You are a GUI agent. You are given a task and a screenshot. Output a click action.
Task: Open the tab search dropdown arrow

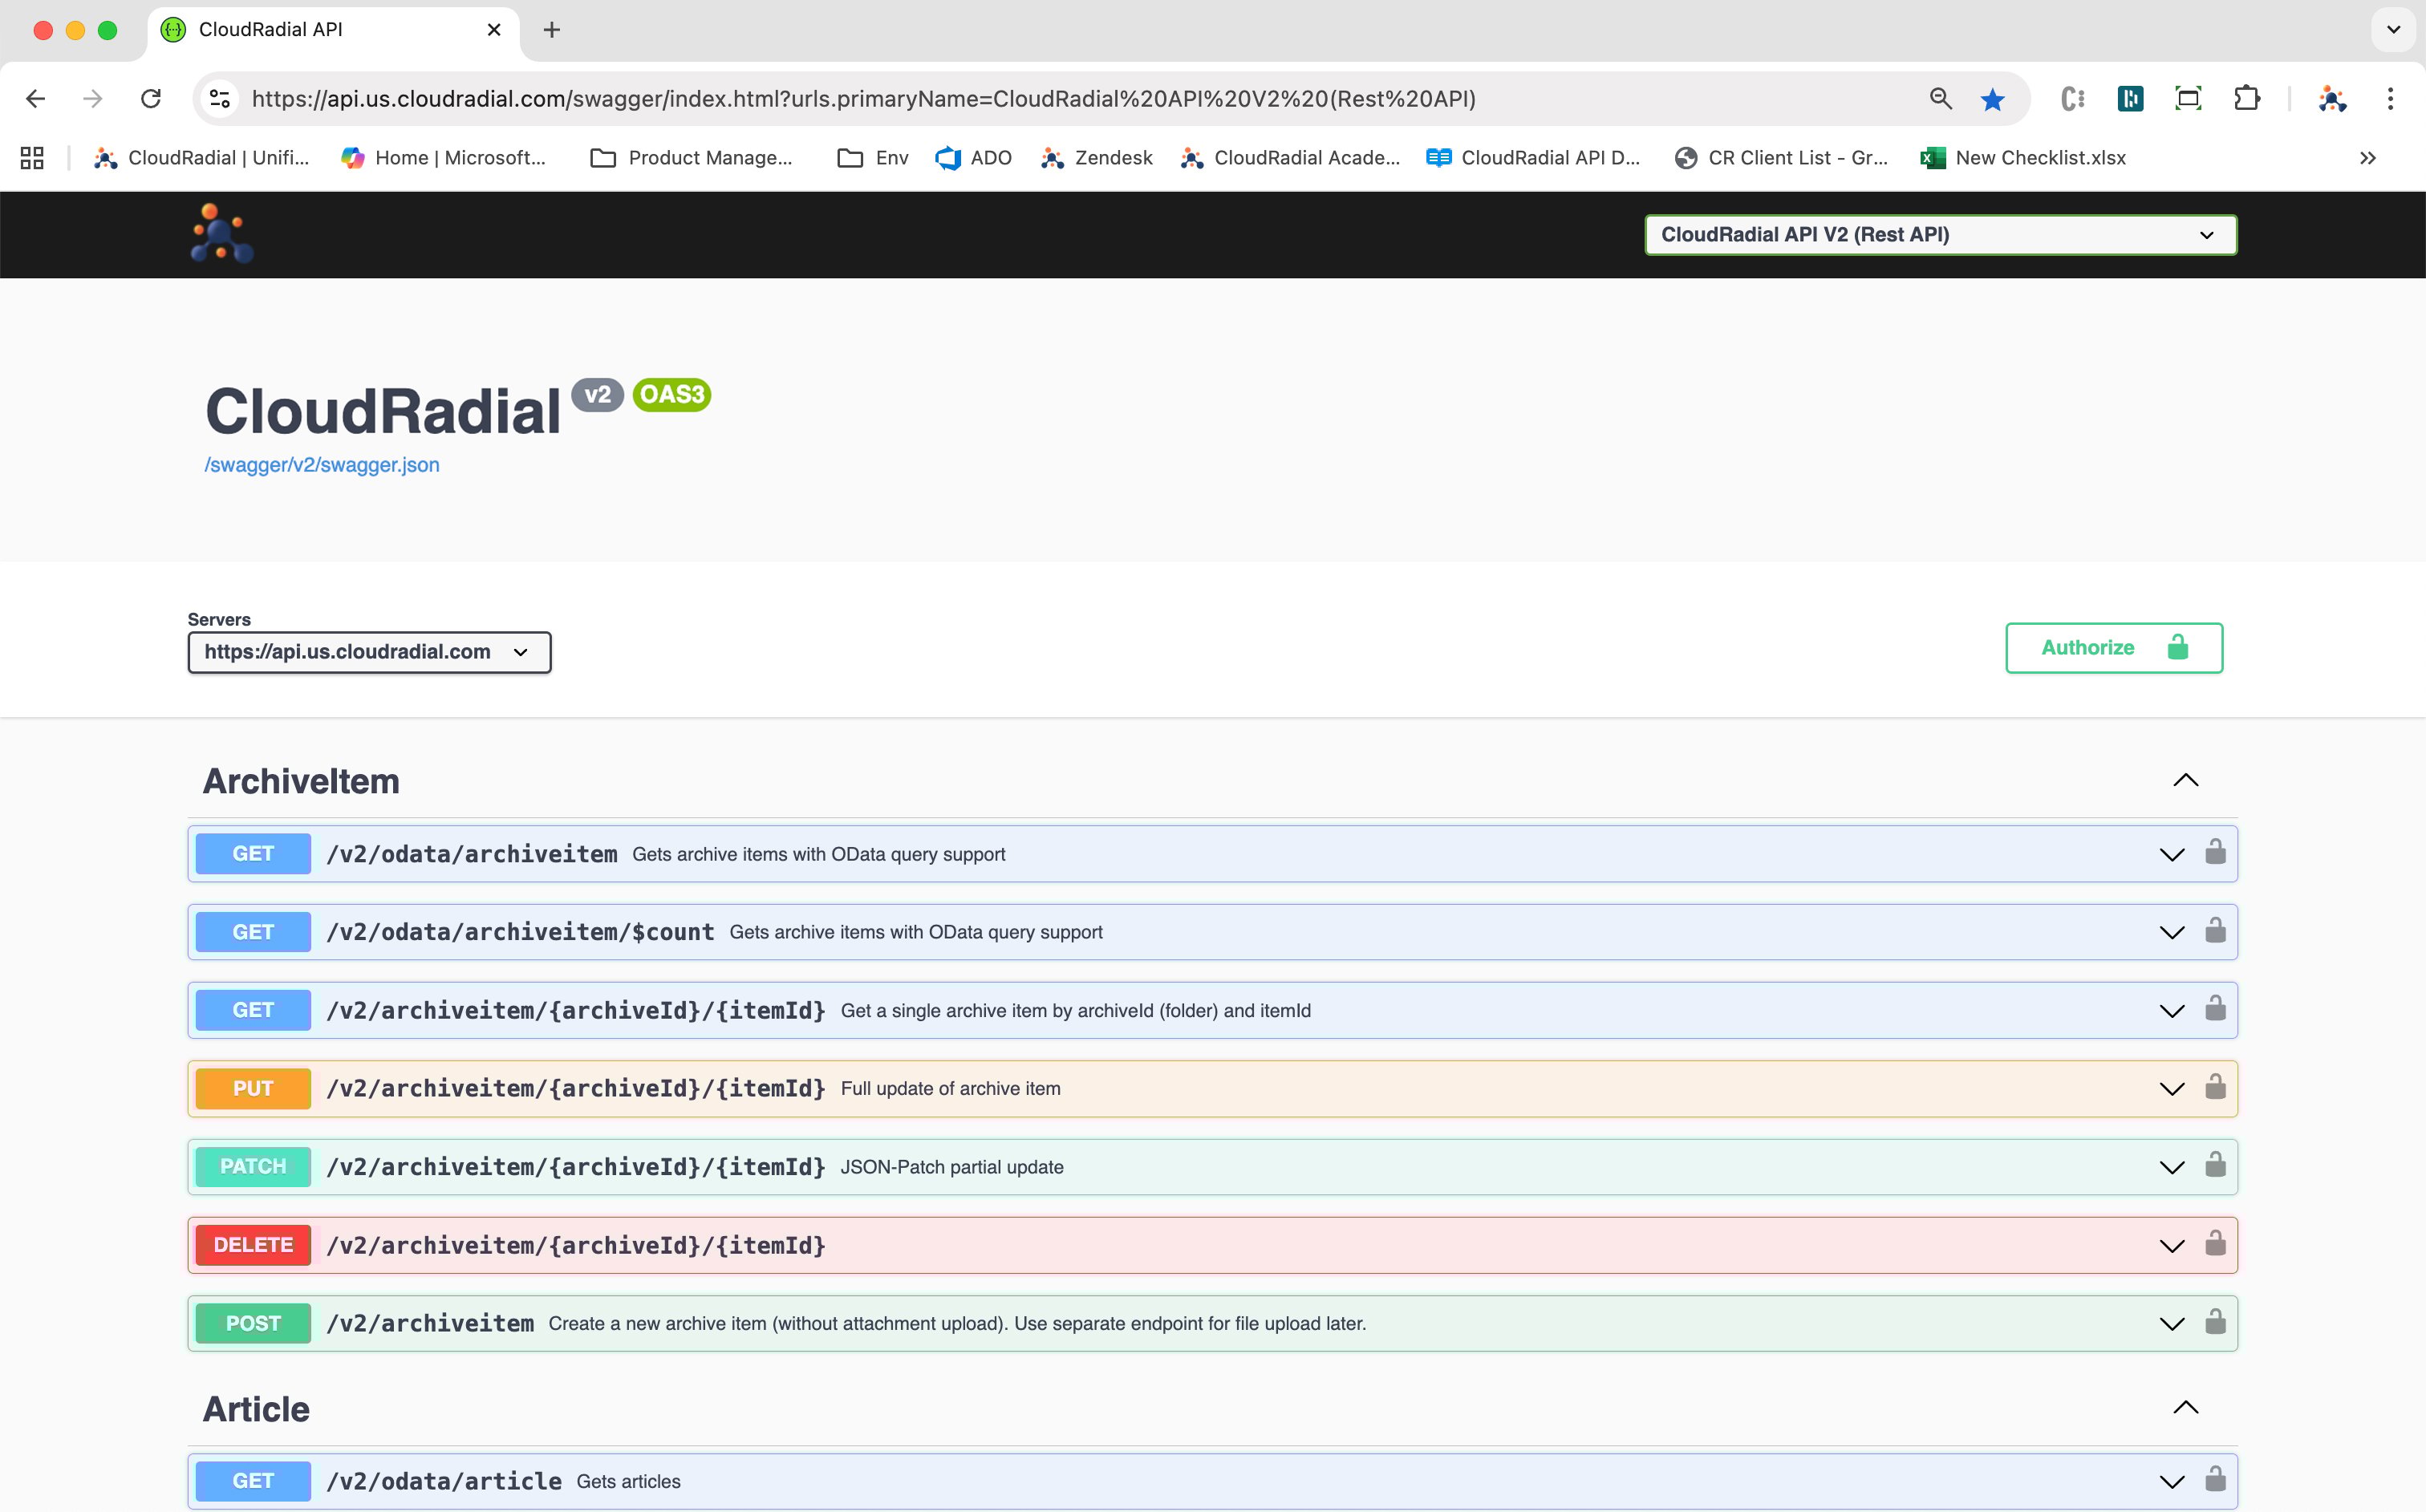click(x=2393, y=30)
